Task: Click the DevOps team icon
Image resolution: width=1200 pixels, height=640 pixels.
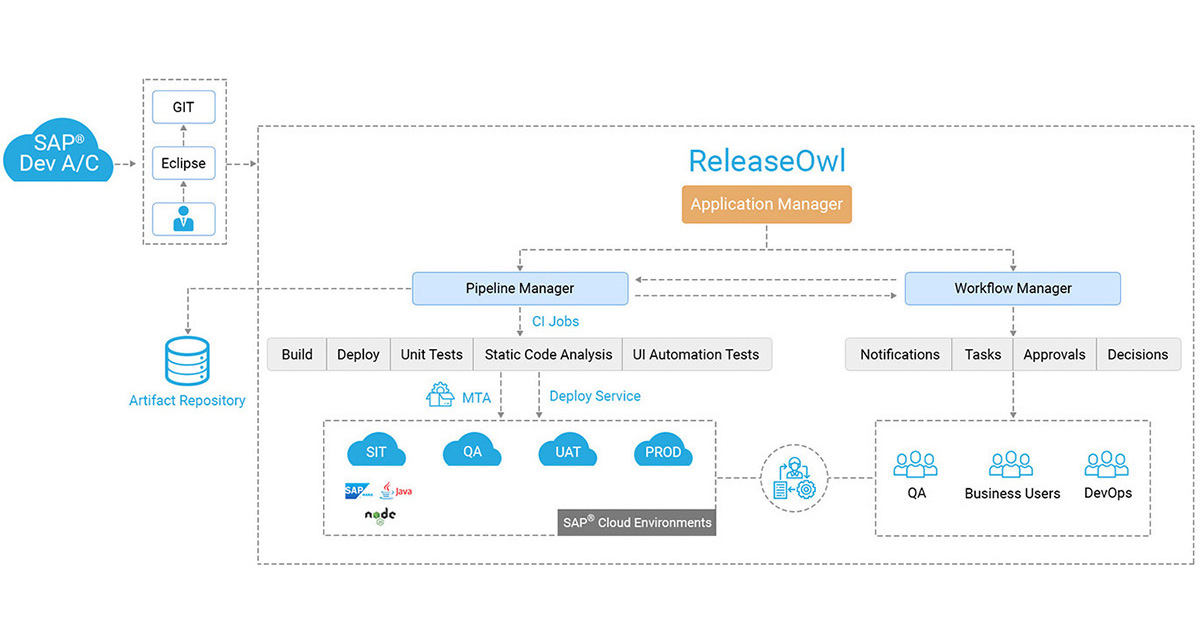Action: point(1107,465)
